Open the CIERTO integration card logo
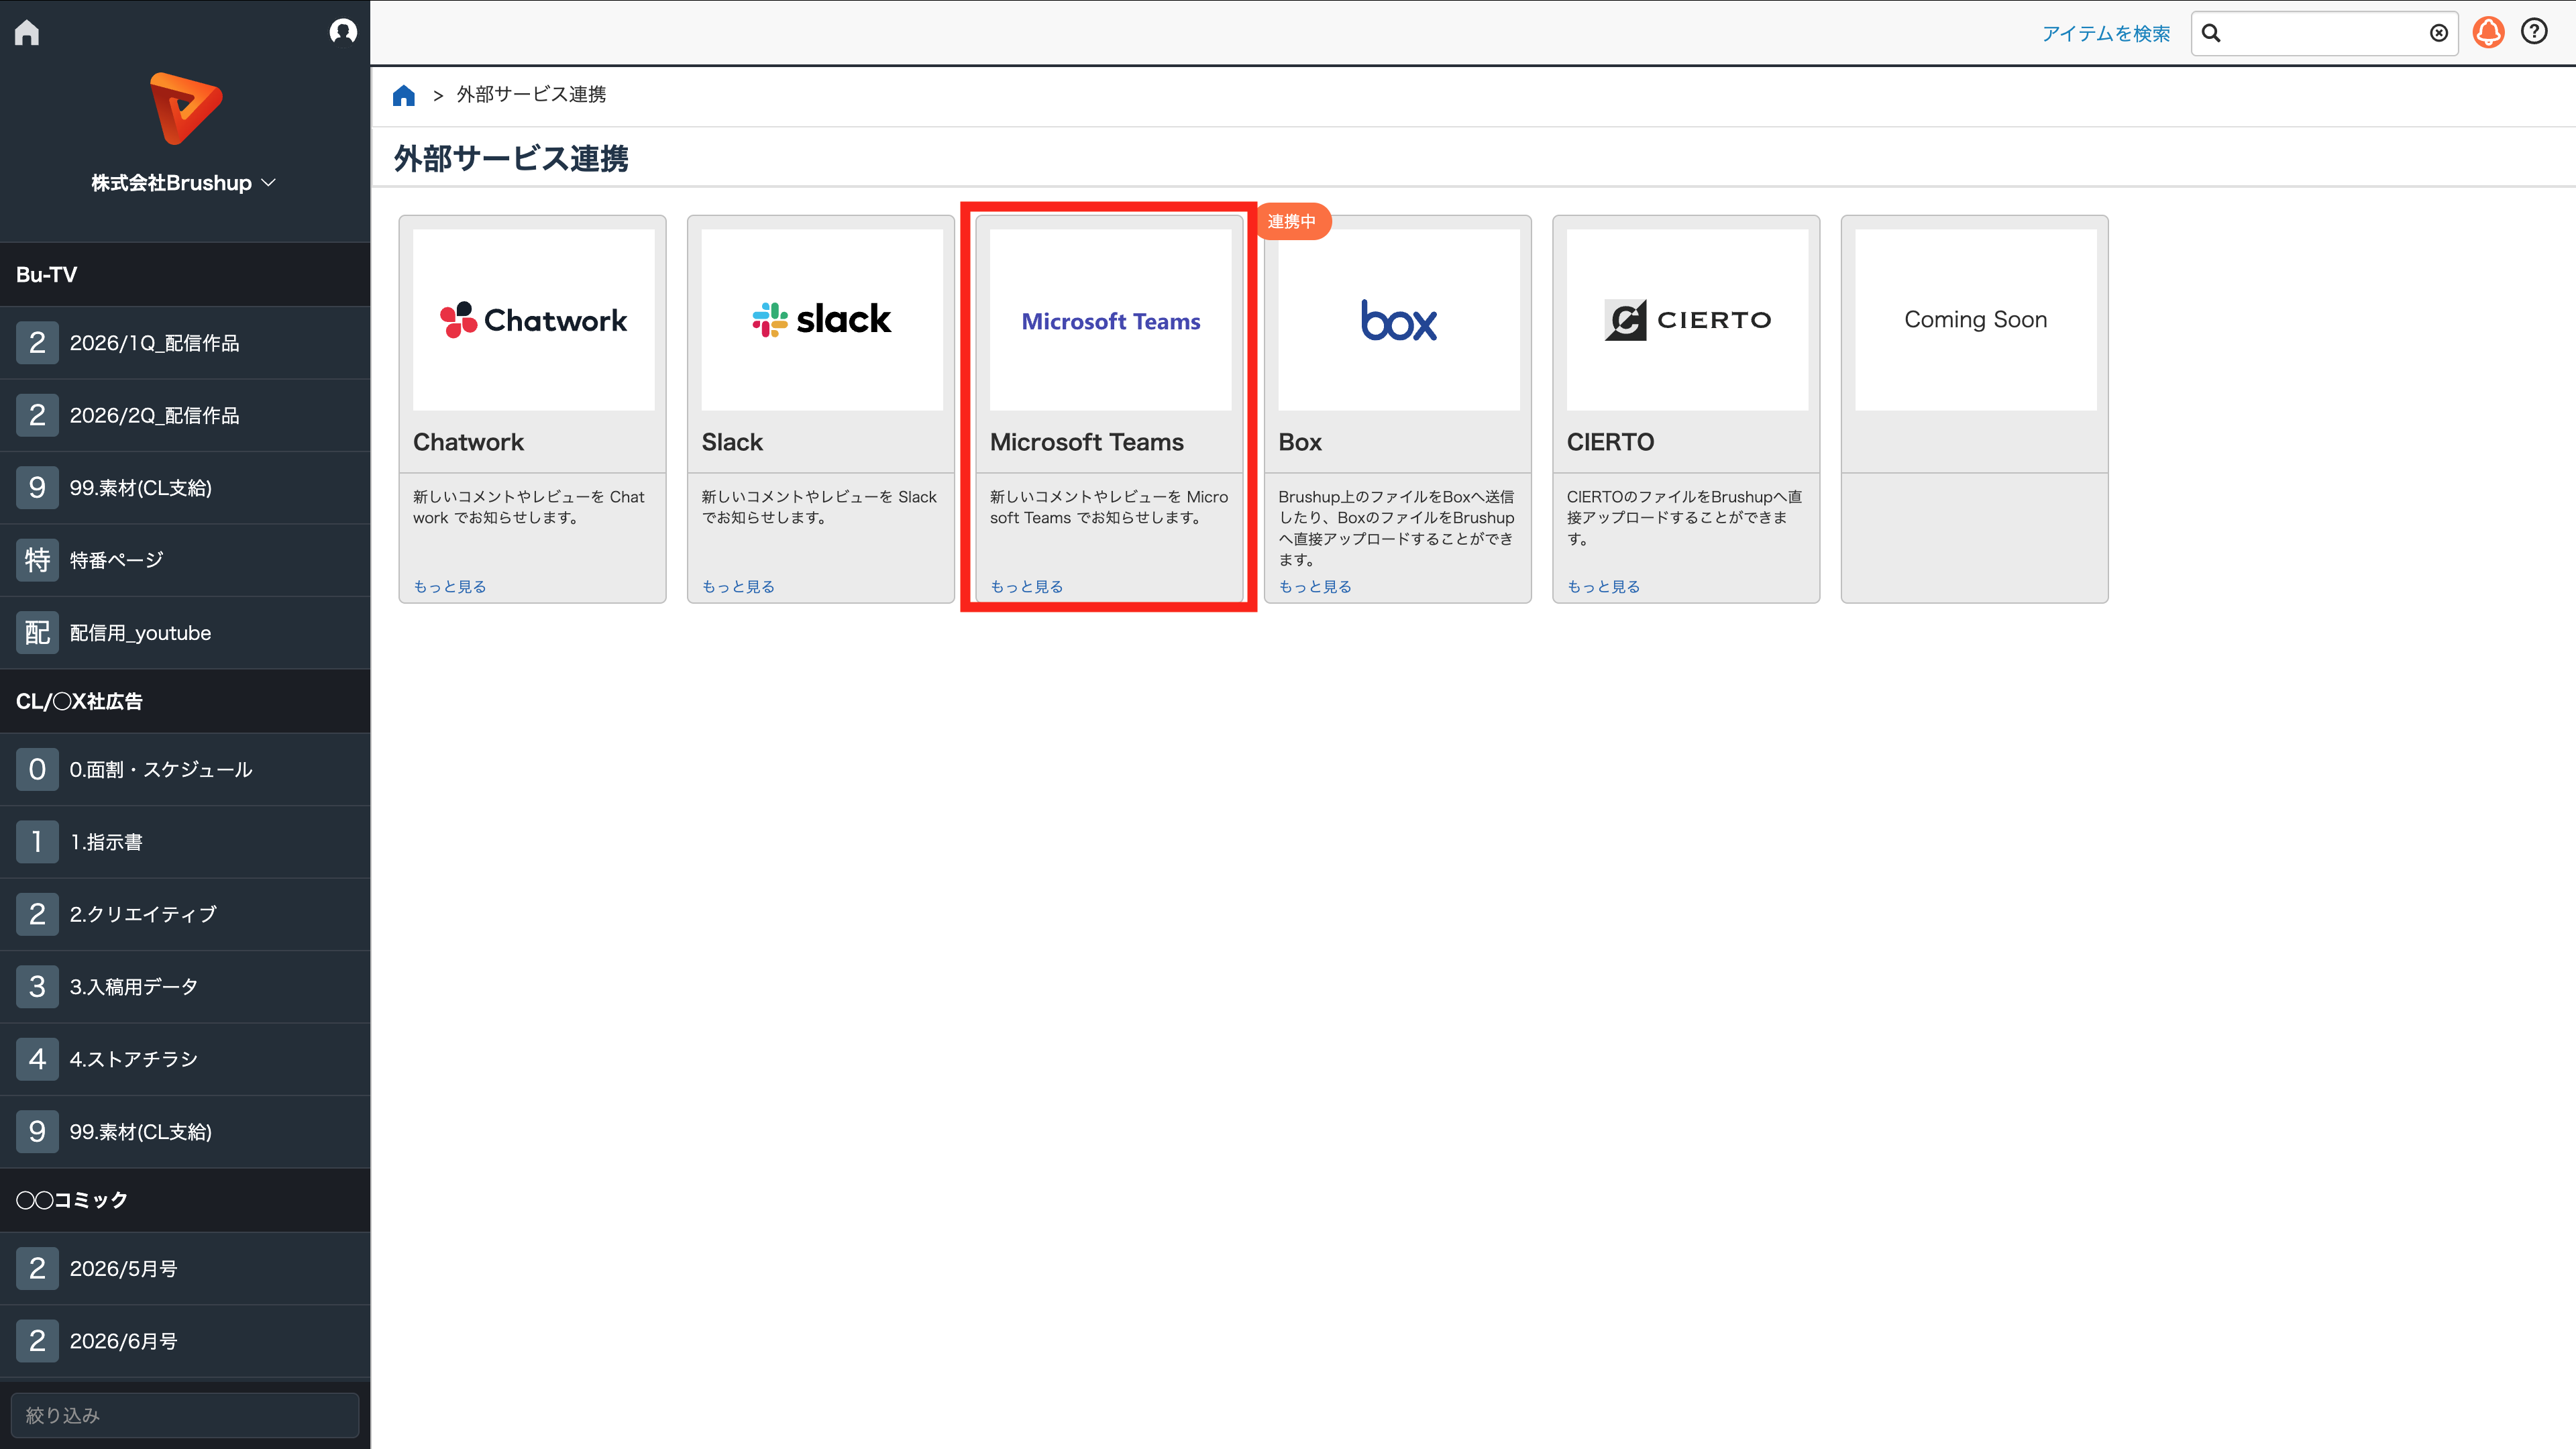 point(1687,320)
